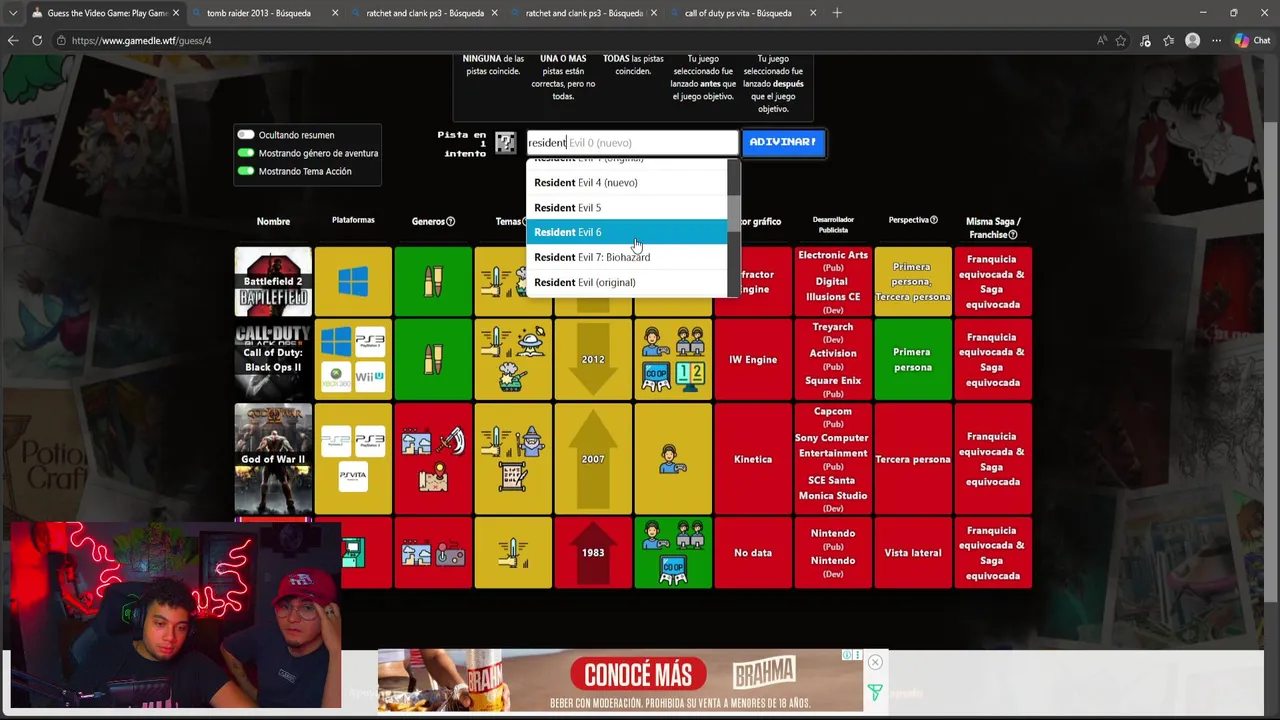This screenshot has height=720, width=1280.
Task: Click CONOCÉ MÁS on the Brahma ad
Action: (x=638, y=675)
